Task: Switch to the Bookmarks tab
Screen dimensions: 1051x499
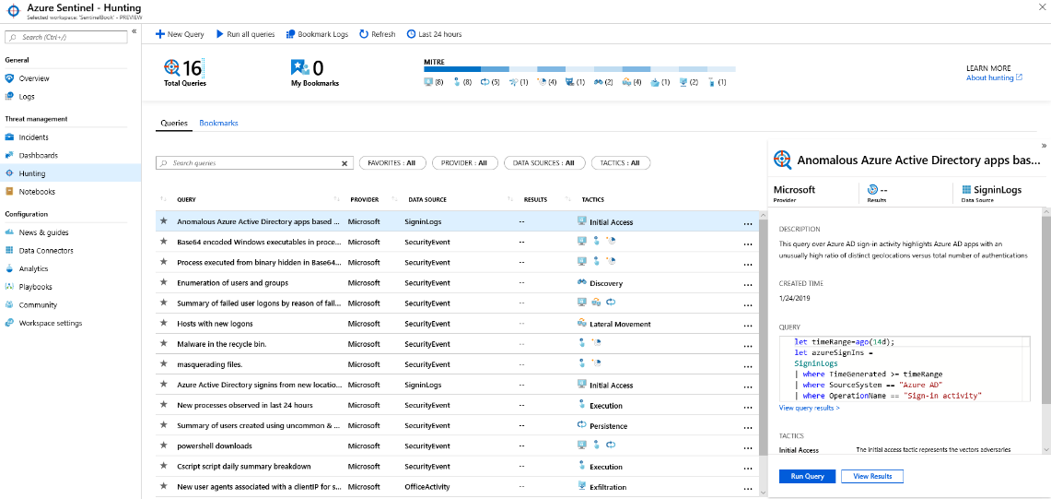Action: tap(218, 123)
